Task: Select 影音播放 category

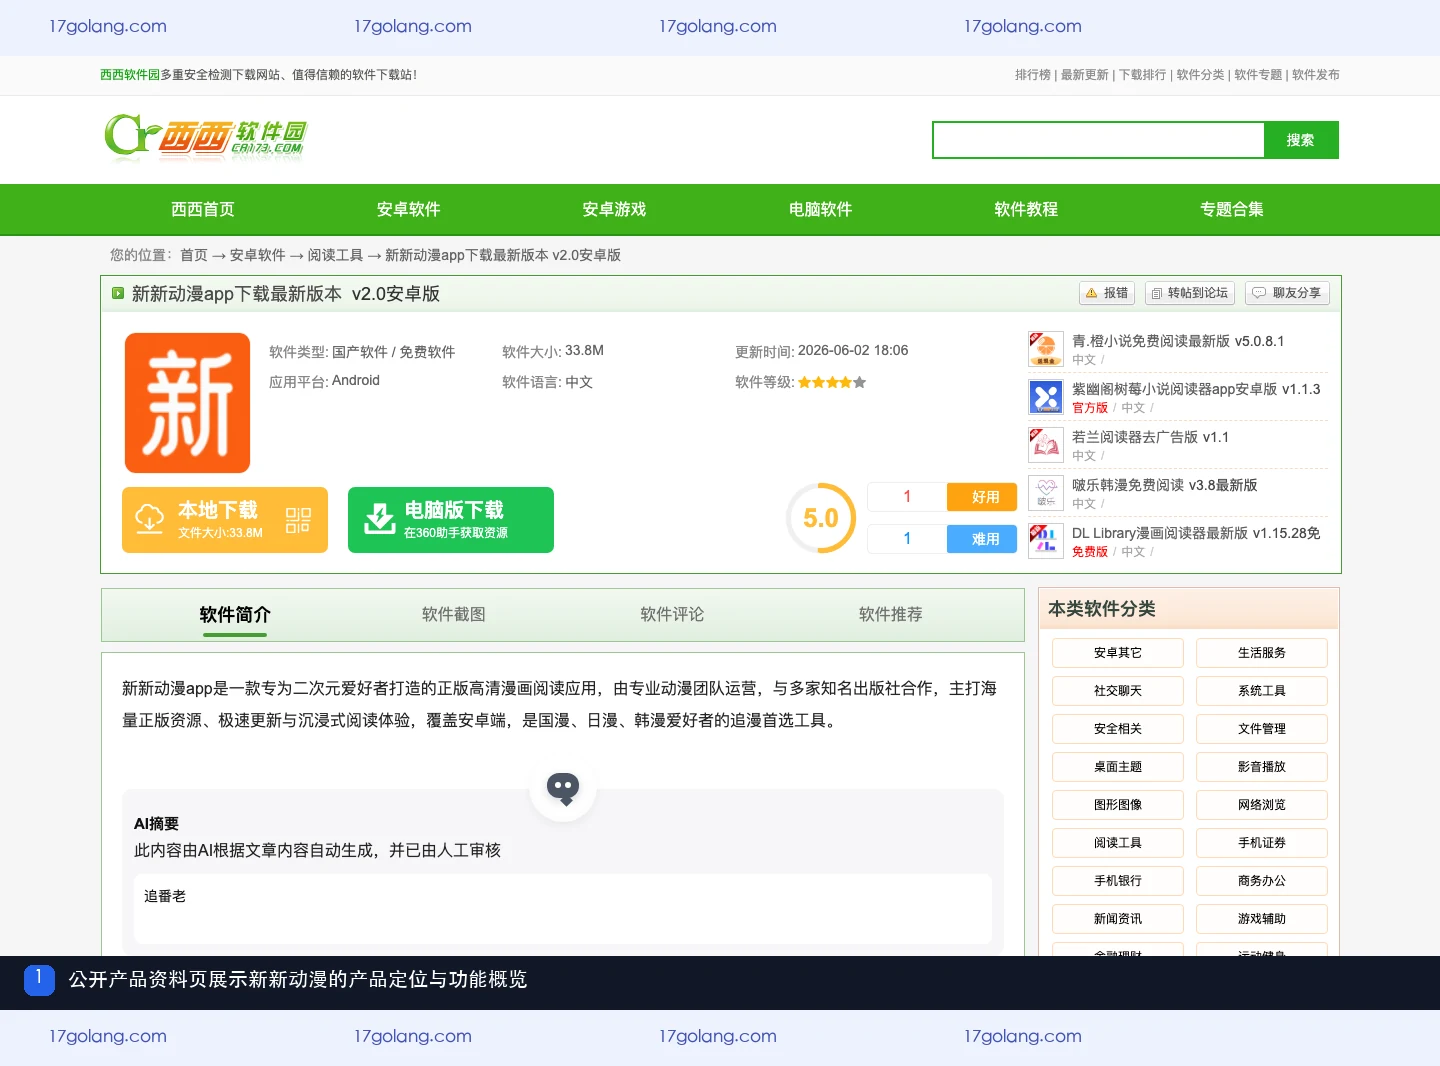Action: click(x=1262, y=767)
